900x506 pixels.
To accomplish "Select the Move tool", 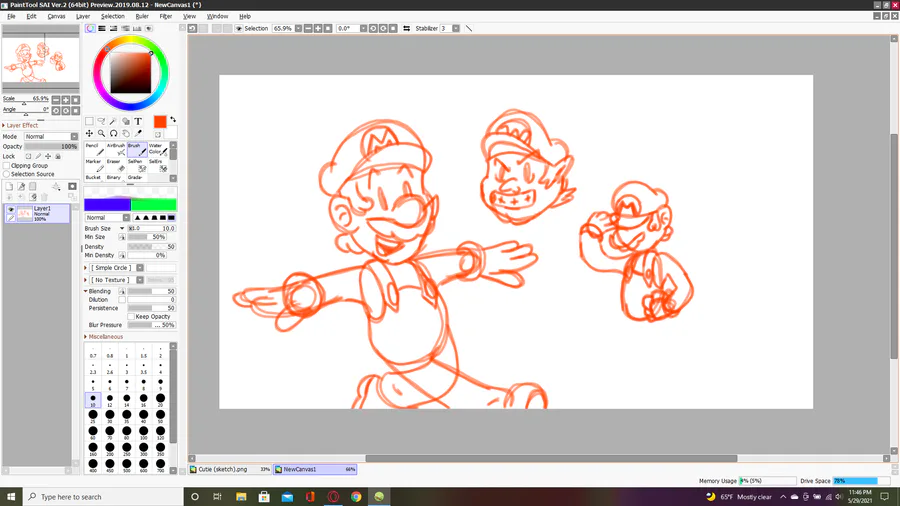I will click(89, 133).
